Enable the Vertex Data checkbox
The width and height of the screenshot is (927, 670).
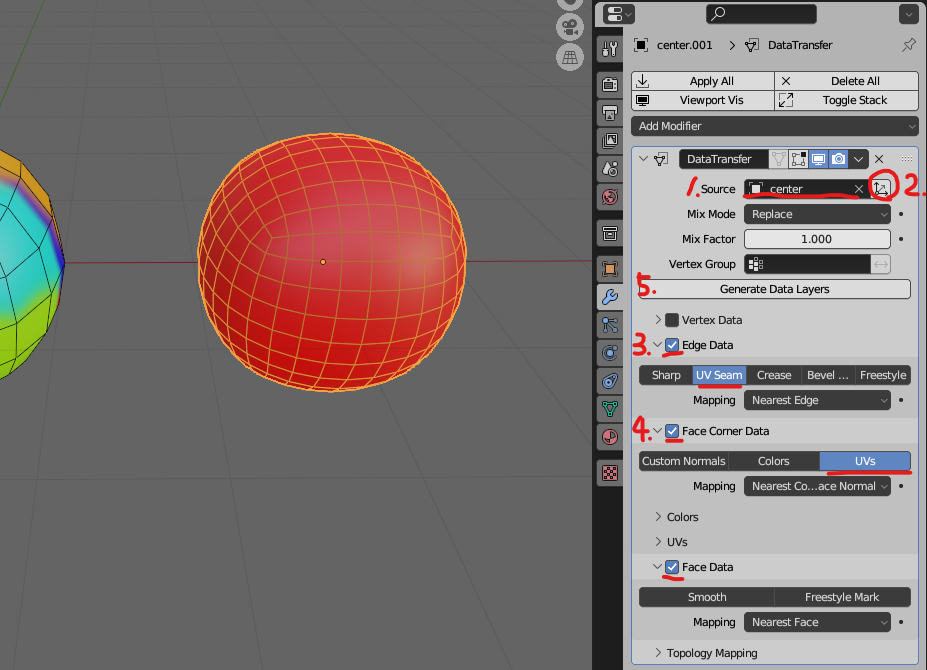(x=672, y=320)
